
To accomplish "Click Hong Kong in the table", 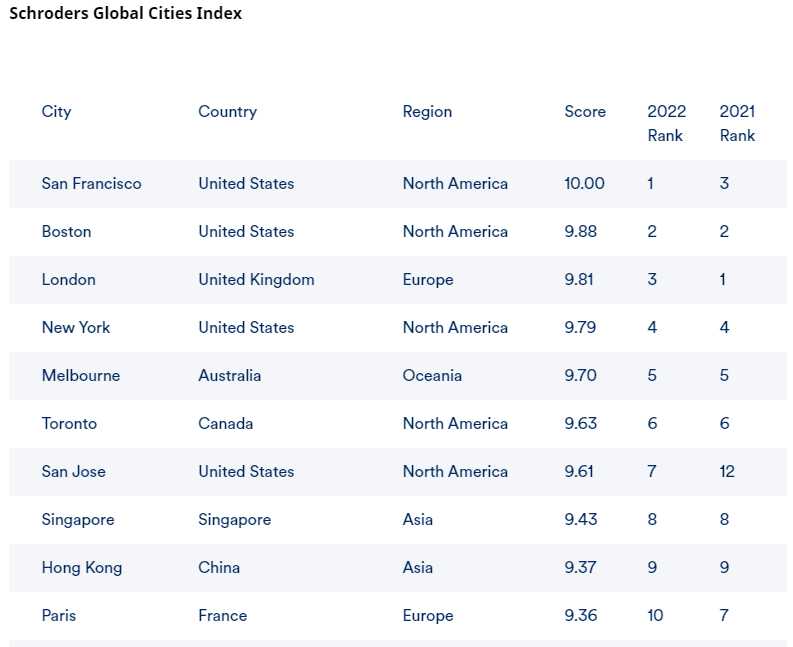I will [x=81, y=568].
